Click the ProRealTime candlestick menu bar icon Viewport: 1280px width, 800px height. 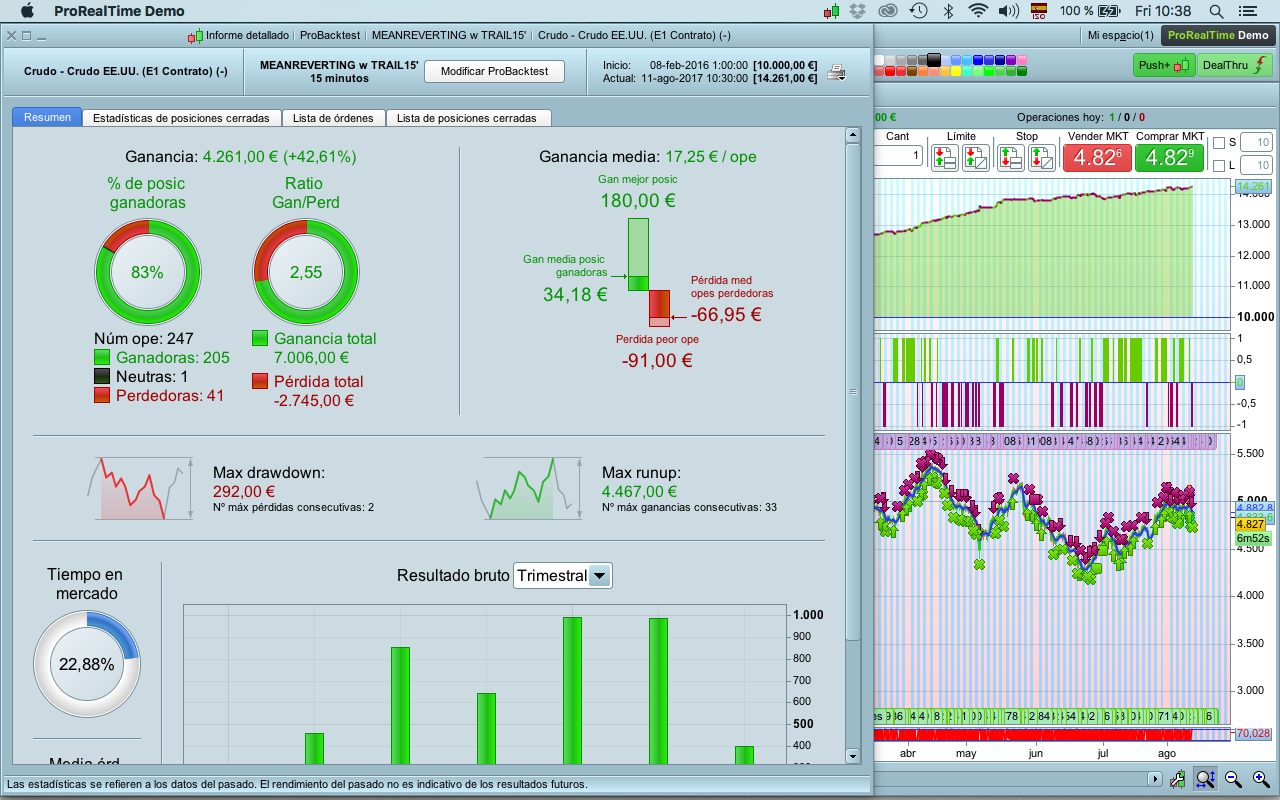831,11
